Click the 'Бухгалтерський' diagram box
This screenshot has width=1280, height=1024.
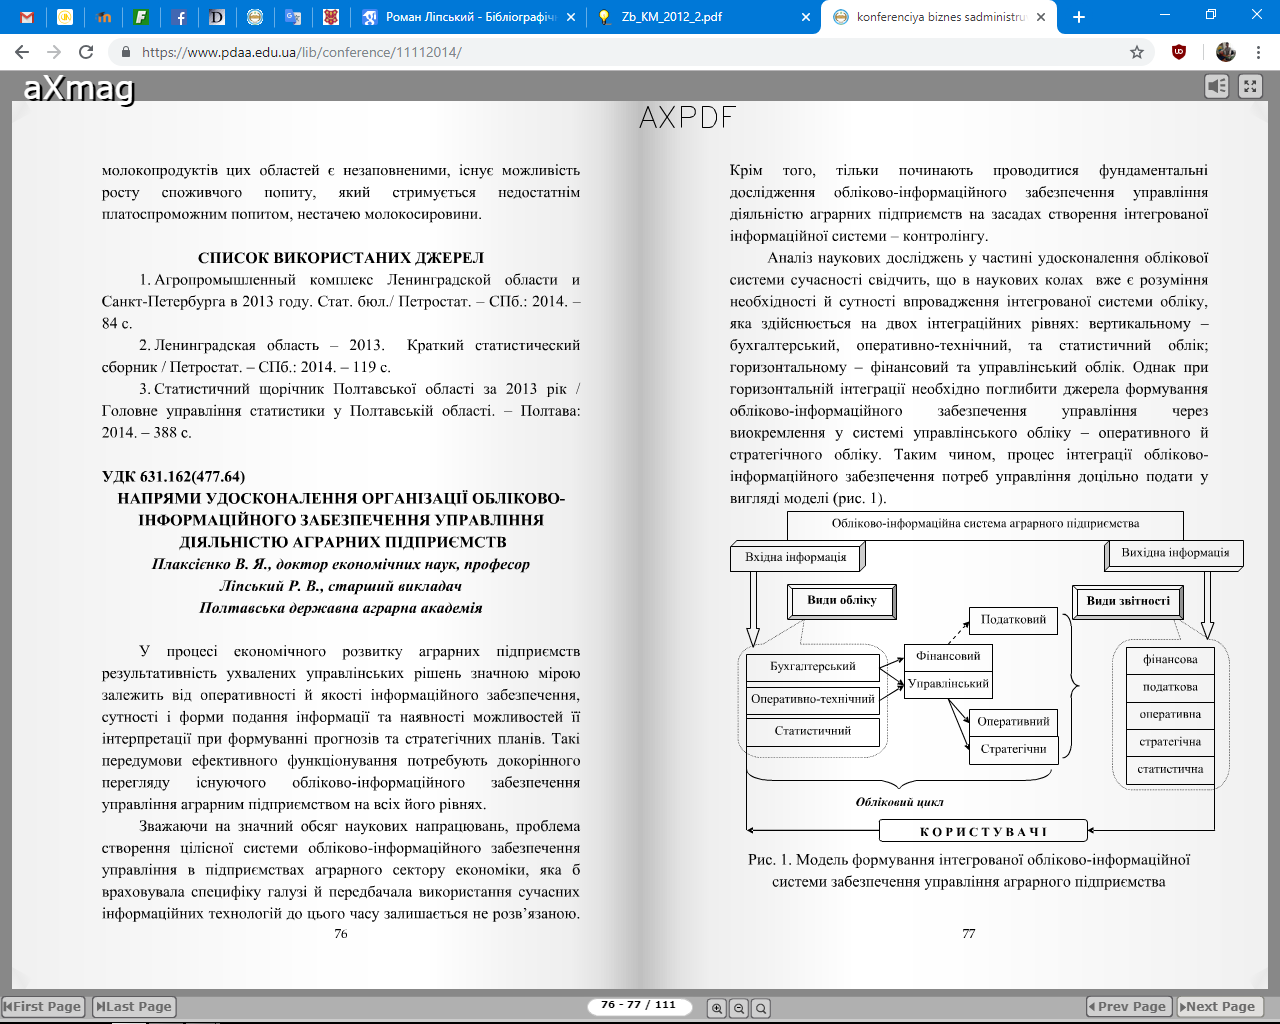(x=813, y=667)
